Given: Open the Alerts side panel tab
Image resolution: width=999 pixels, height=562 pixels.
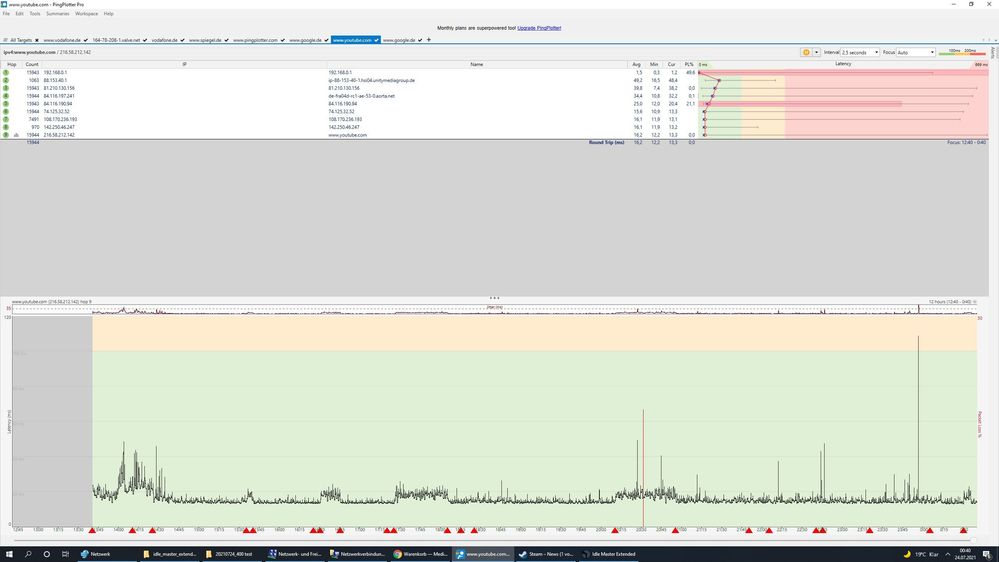Looking at the screenshot, I should (x=993, y=53).
